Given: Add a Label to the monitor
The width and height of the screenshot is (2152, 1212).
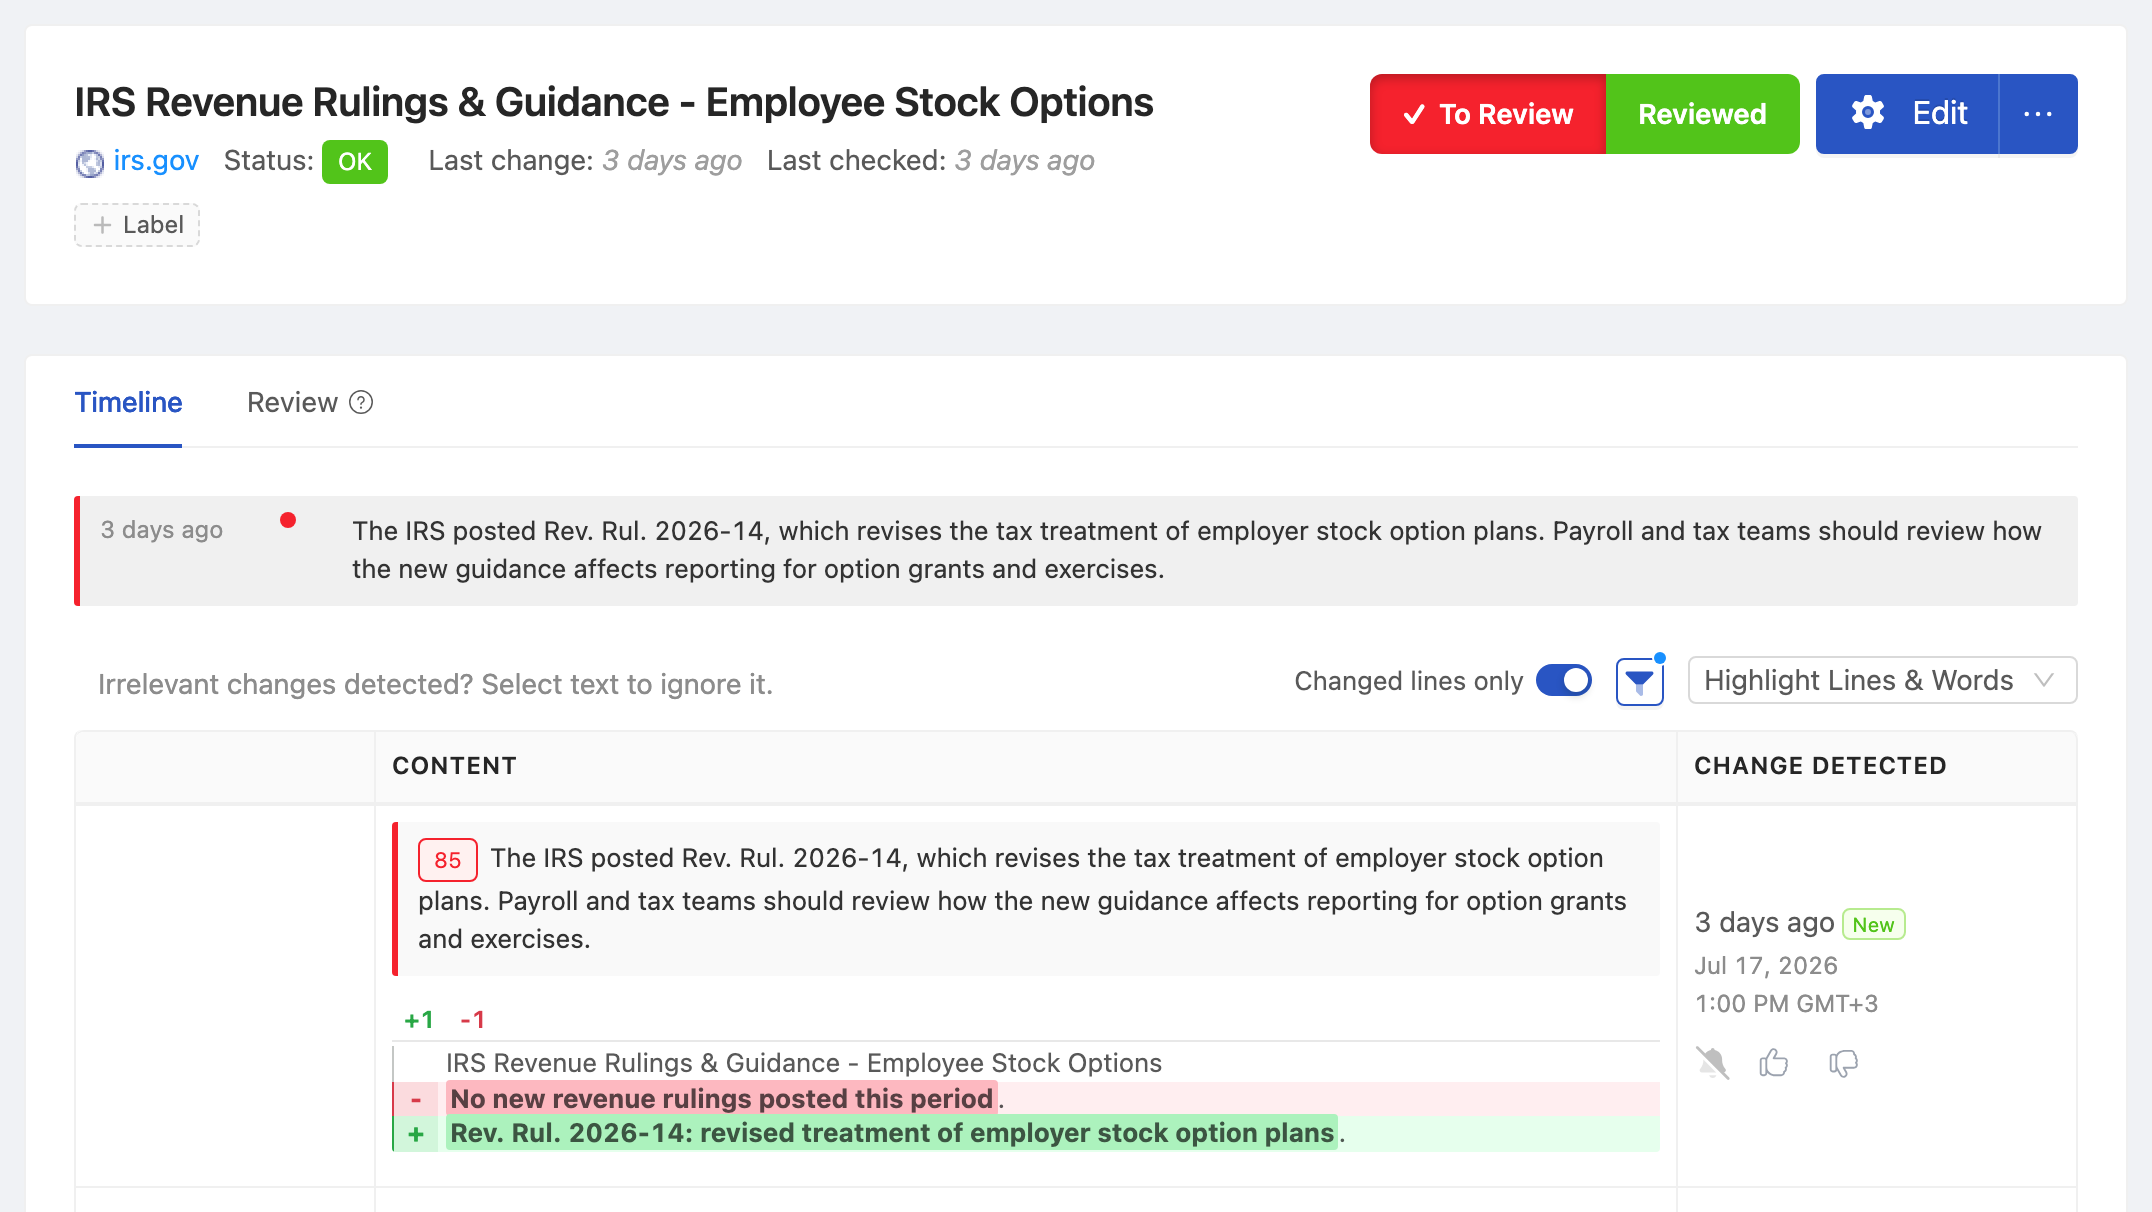Looking at the screenshot, I should (x=137, y=225).
